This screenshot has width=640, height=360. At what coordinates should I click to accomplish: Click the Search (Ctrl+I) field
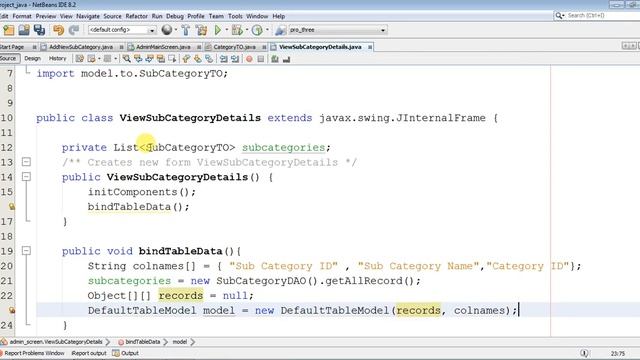click(x=596, y=16)
